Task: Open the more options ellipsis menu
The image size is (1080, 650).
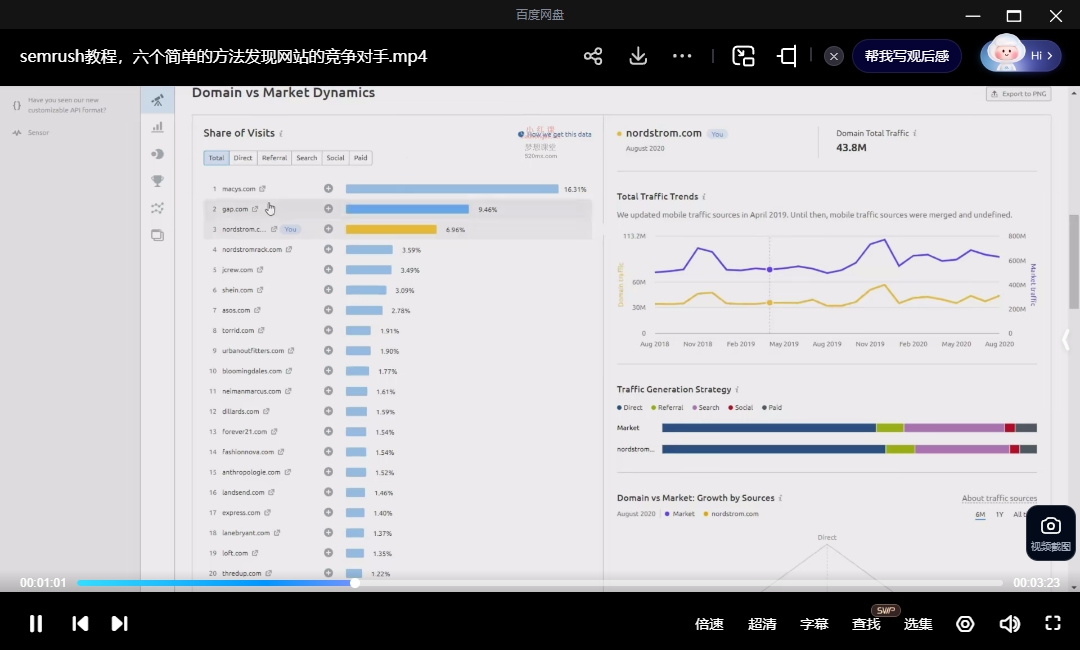Action: coord(682,56)
